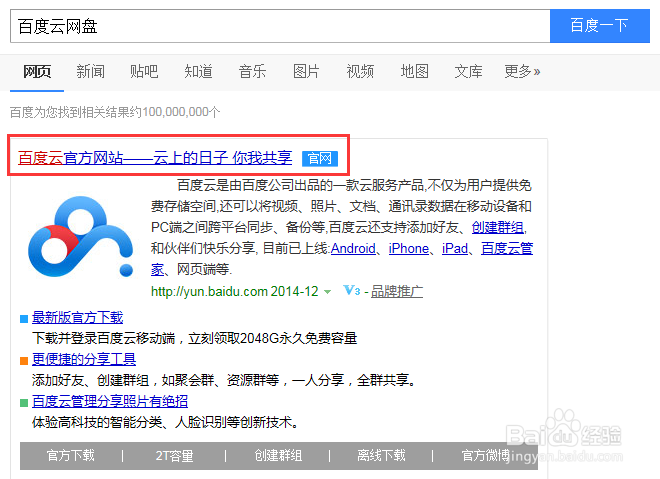This screenshot has width=660, height=479.
Task: Click the Baidu Cloud logo thumbnail
Action: point(81,237)
